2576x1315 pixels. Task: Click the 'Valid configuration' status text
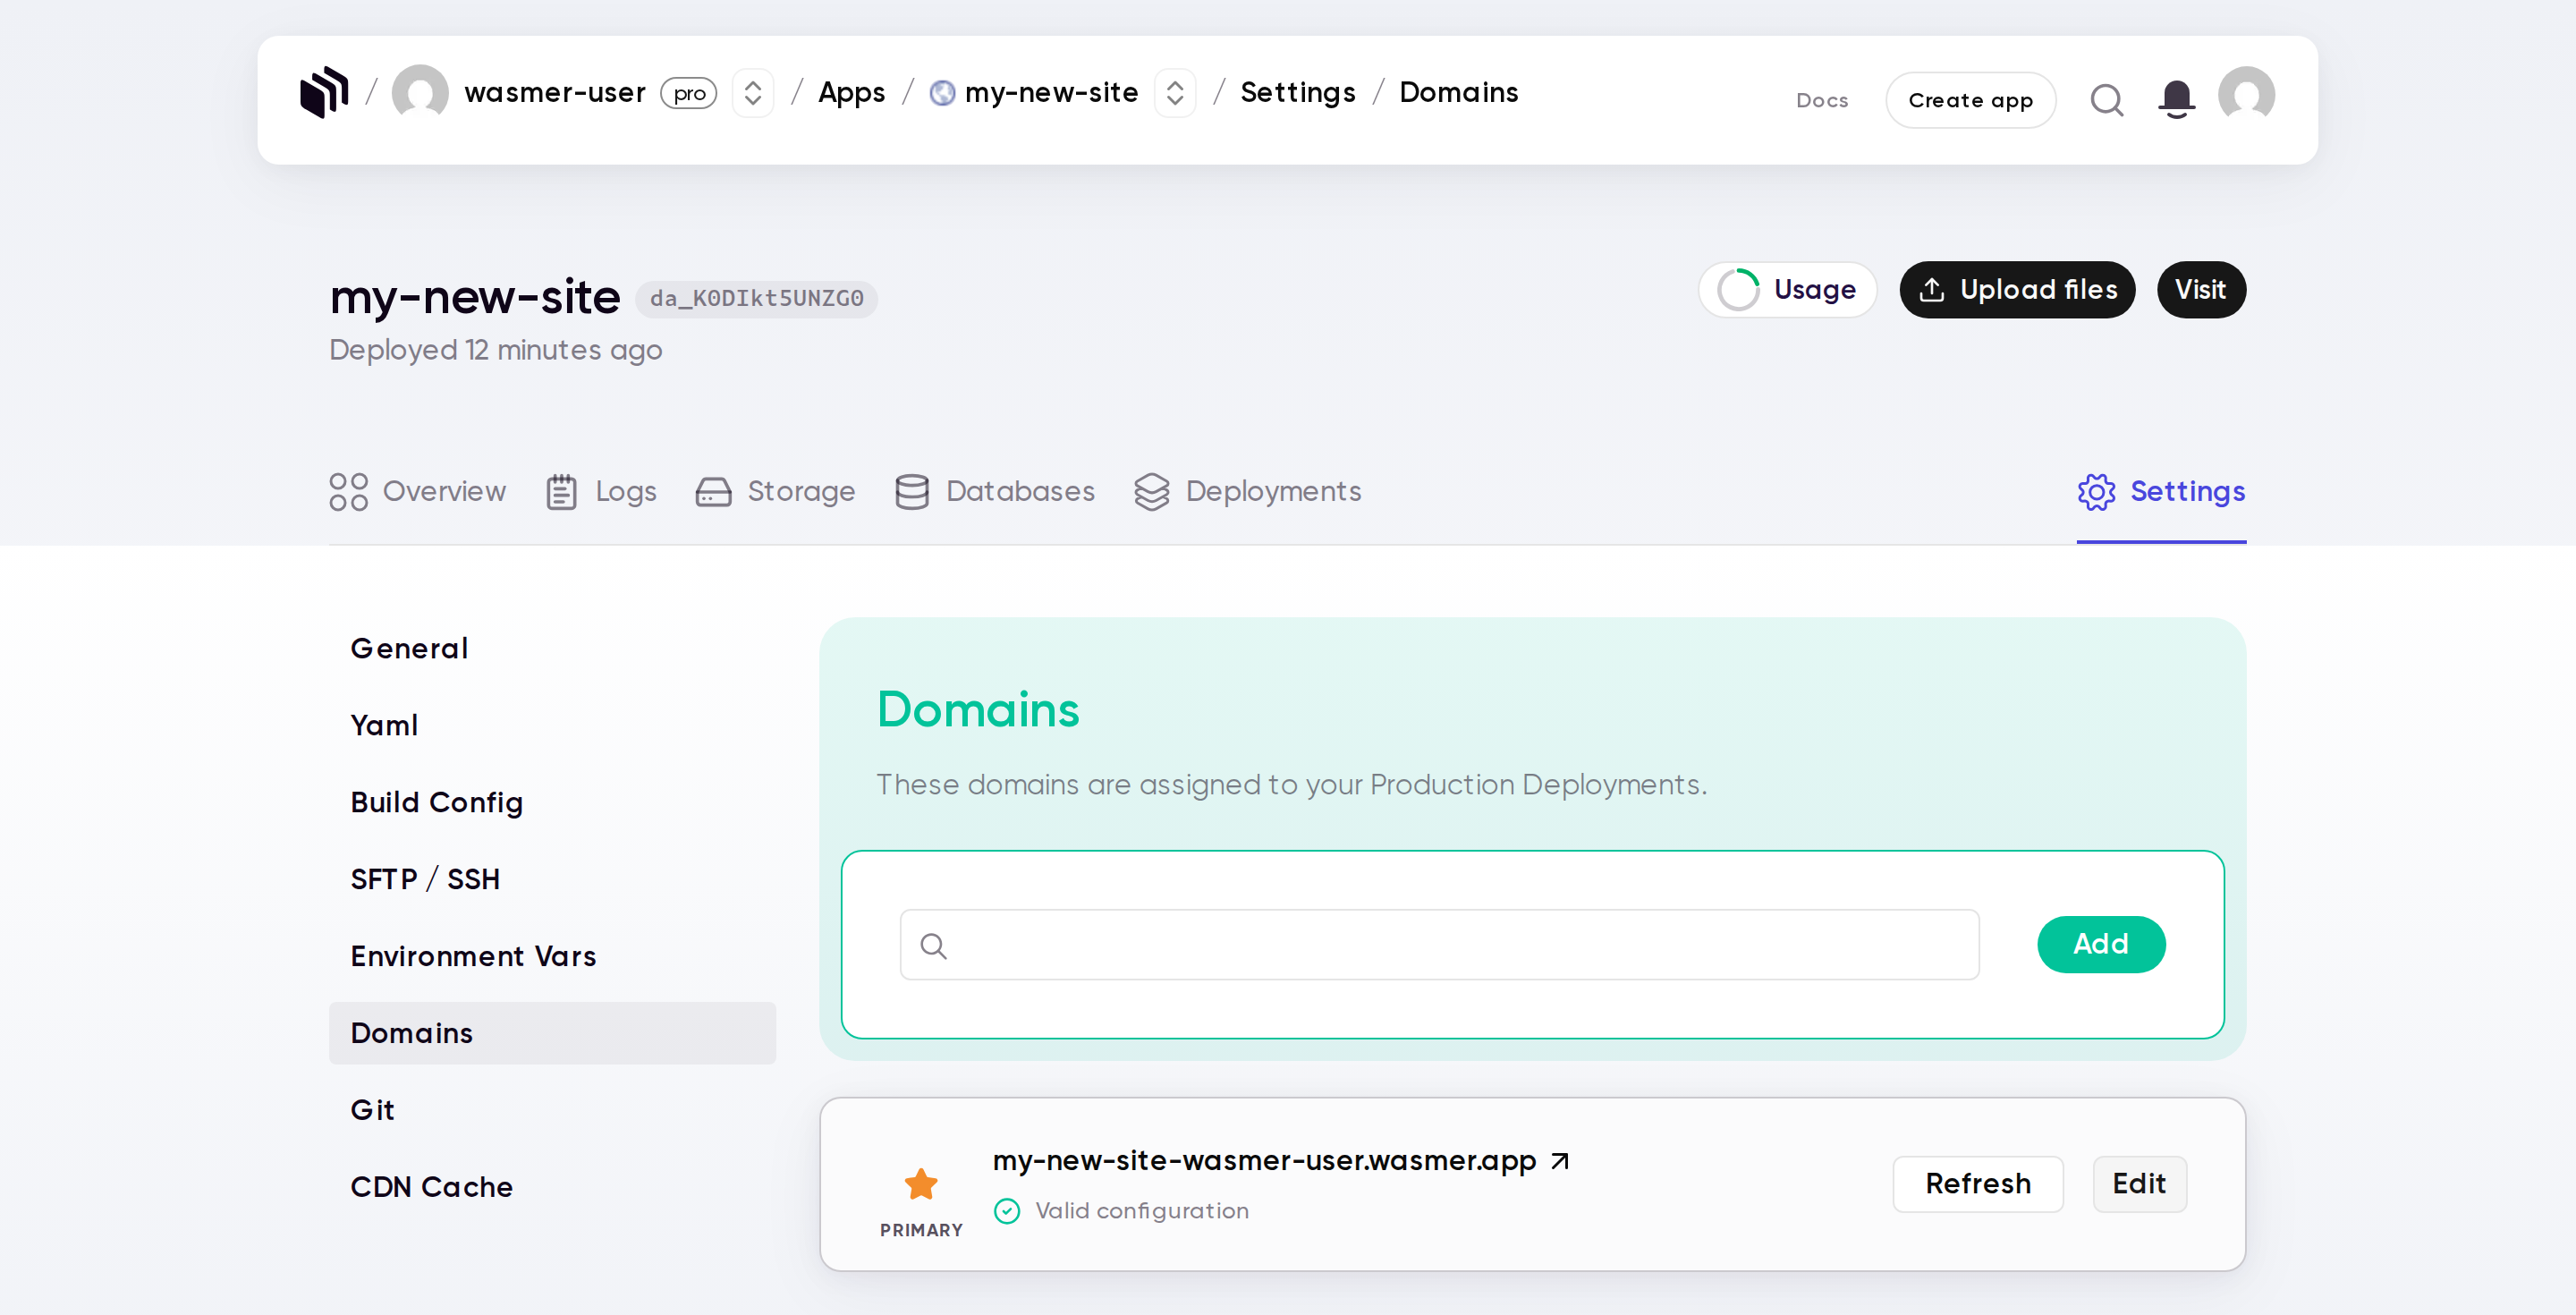tap(1141, 1212)
